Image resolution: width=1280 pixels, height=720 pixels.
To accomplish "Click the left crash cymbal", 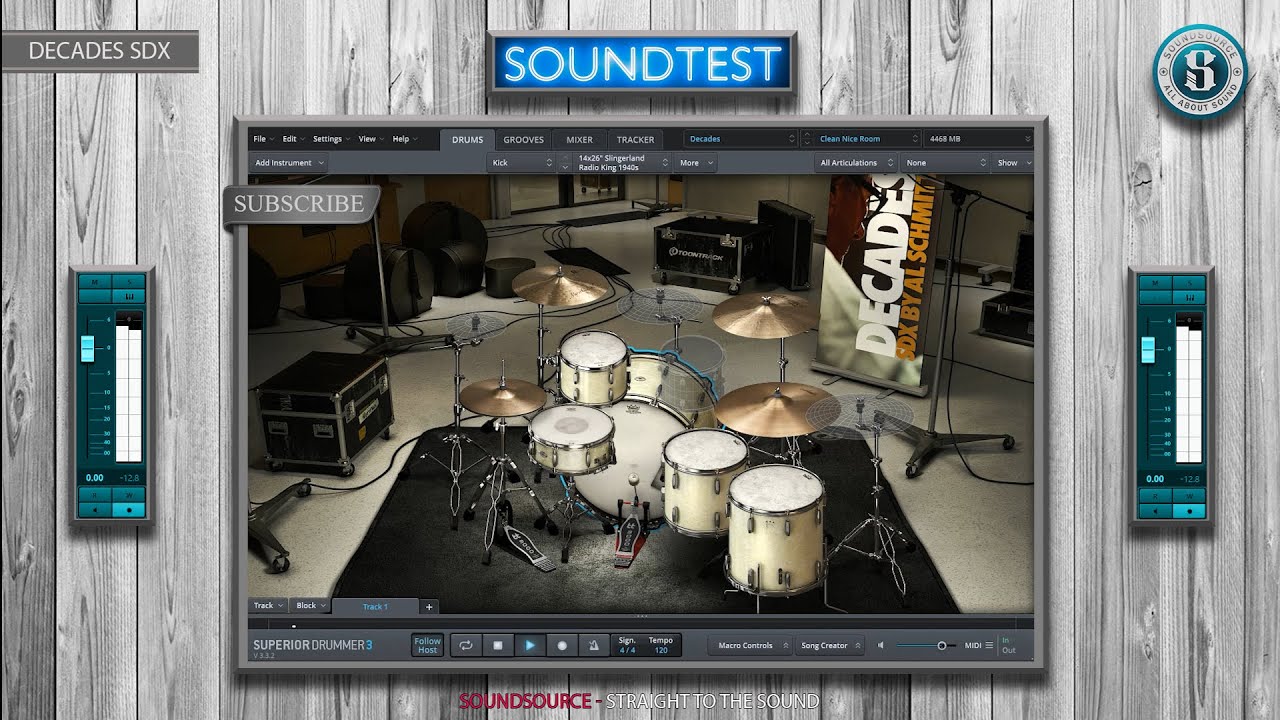I will (x=560, y=284).
